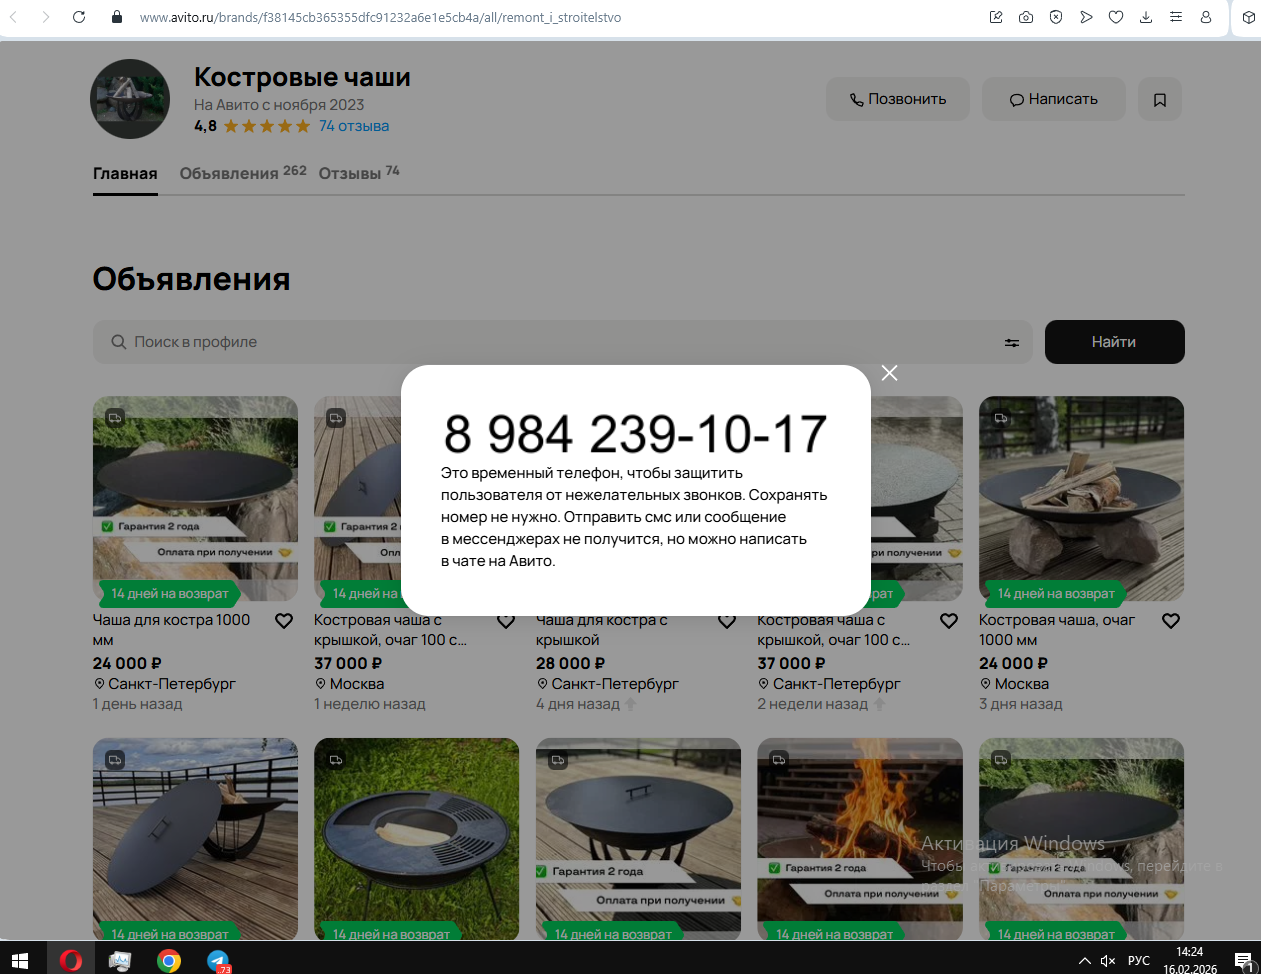Open the grill bowl on grass photo
1261x974 pixels.
[x=416, y=839]
